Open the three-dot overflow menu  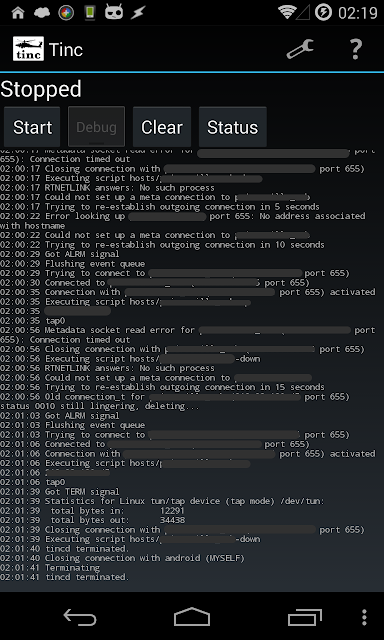364,617
